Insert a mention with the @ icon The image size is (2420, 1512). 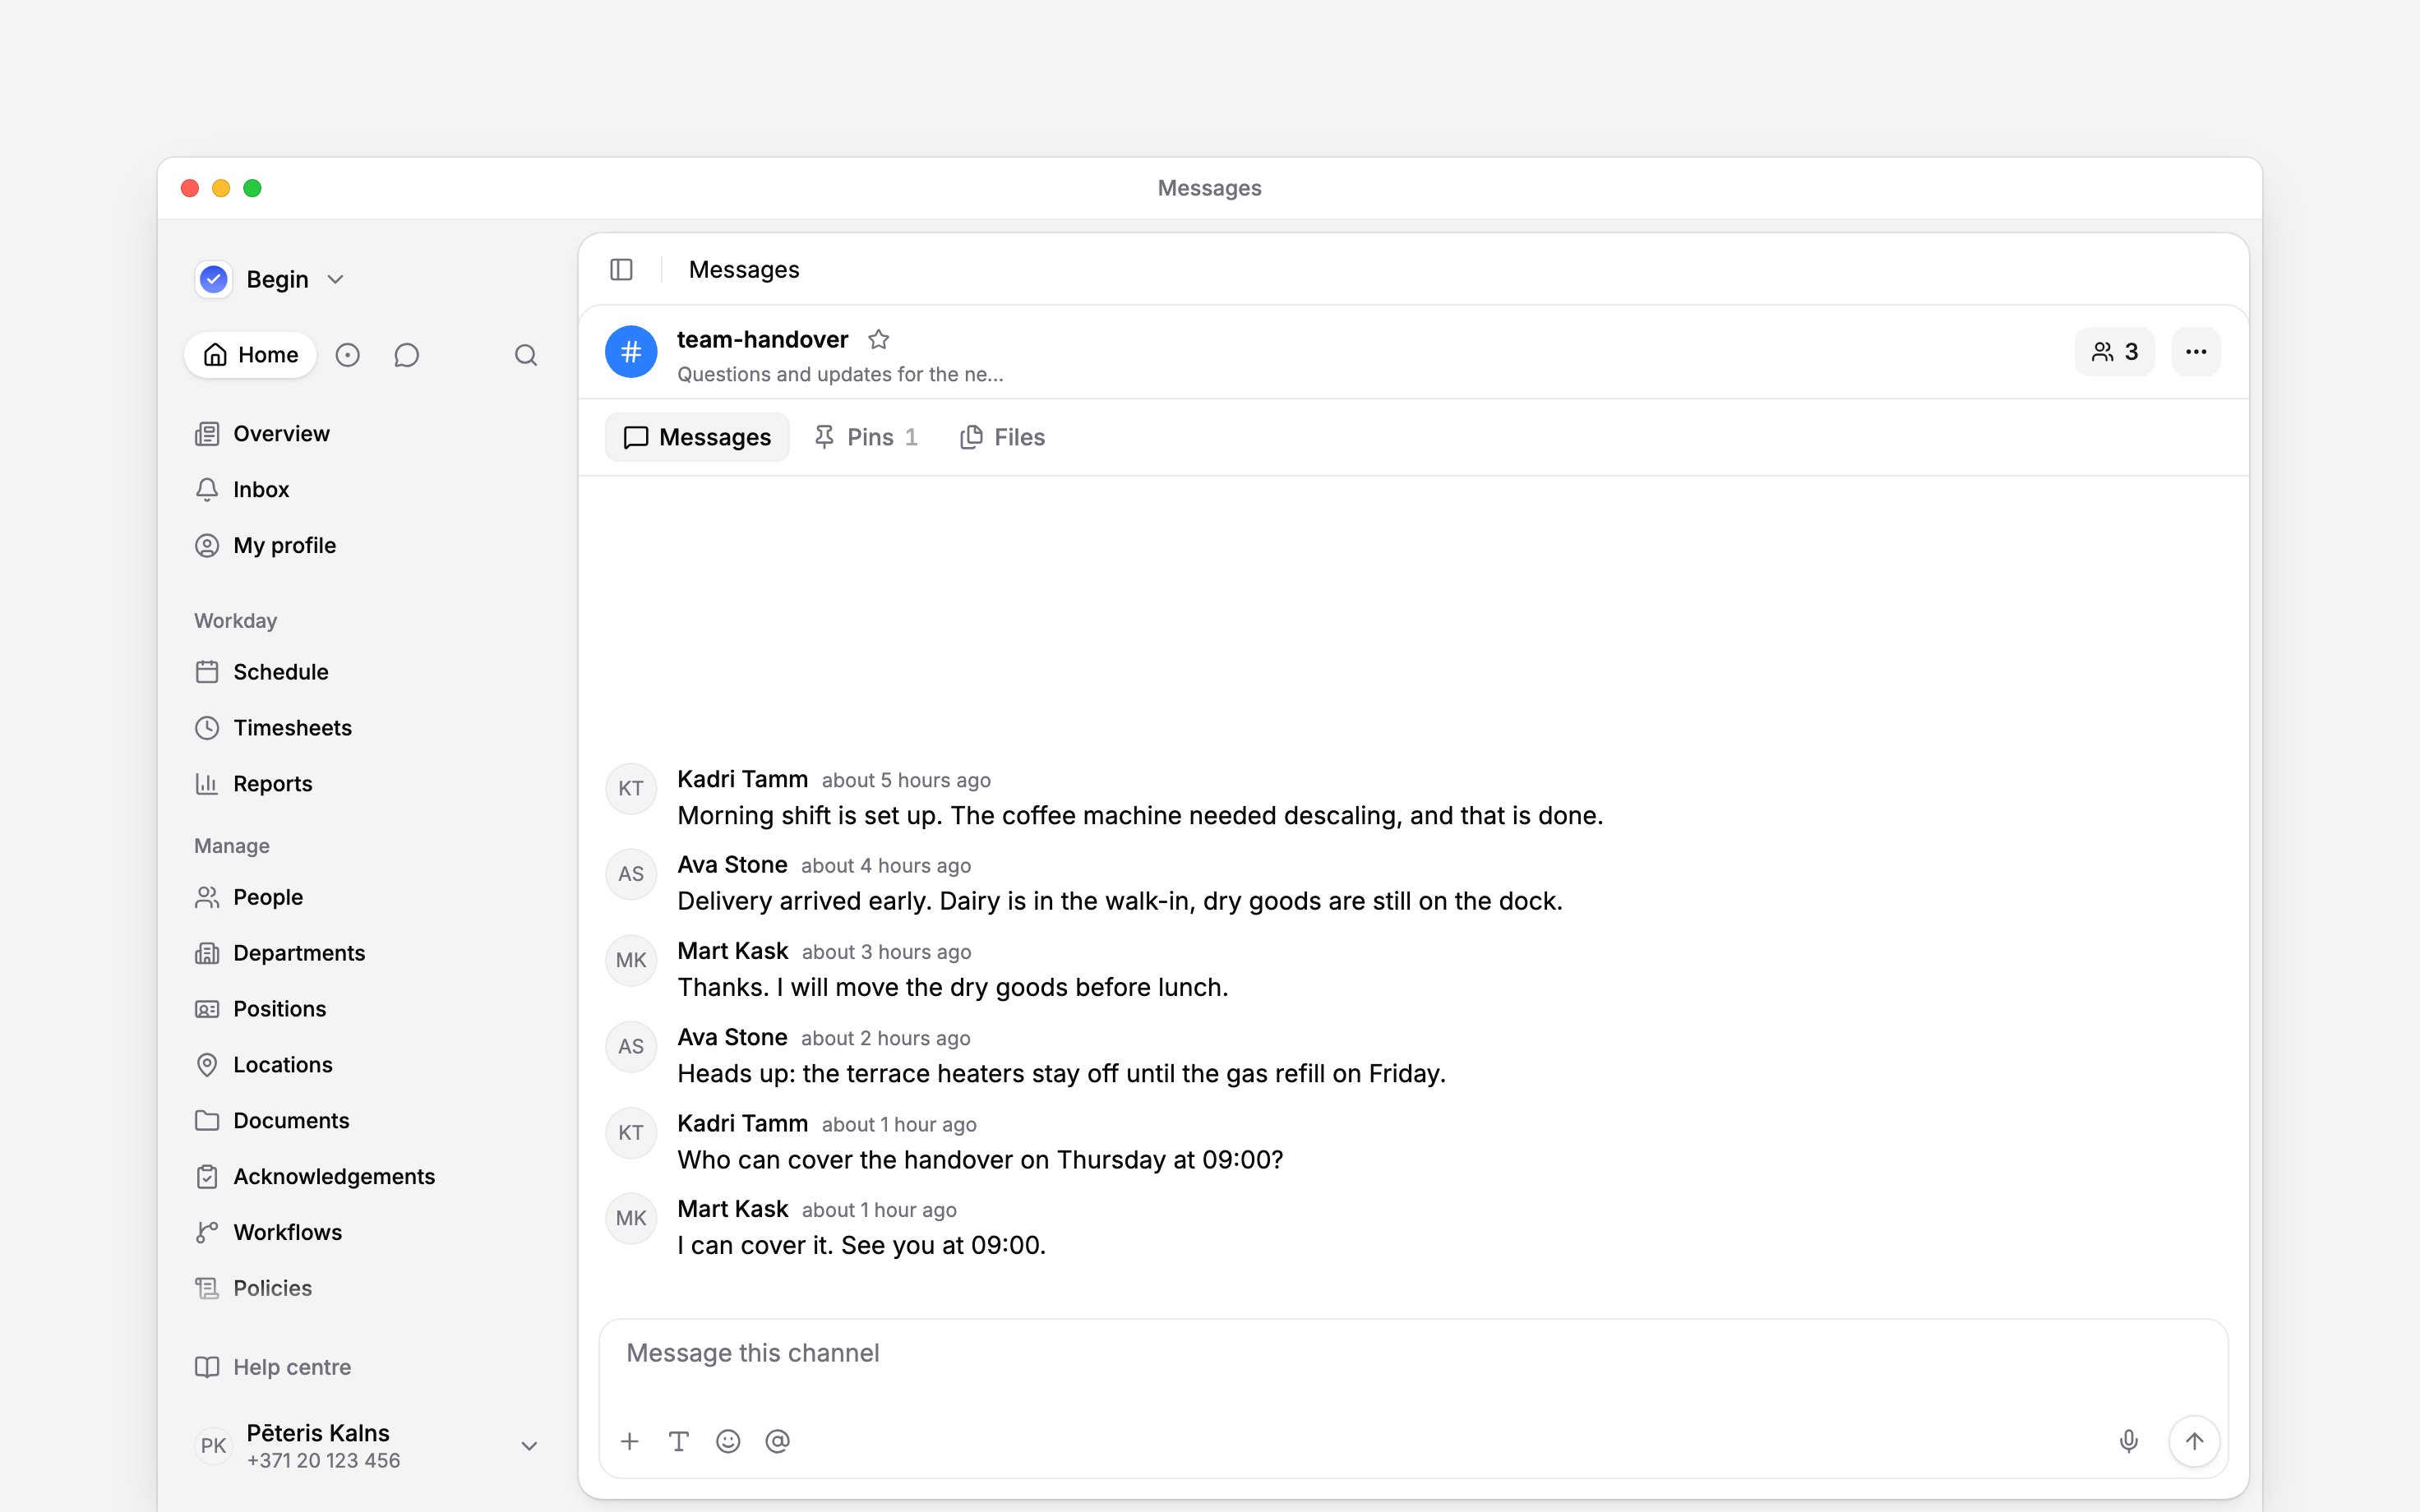(777, 1441)
